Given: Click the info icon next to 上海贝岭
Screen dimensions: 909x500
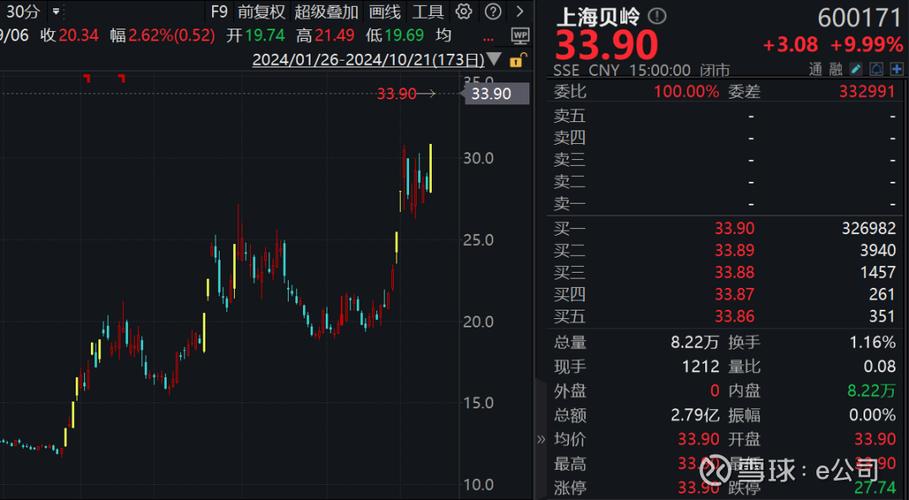Looking at the screenshot, I should pyautogui.click(x=657, y=16).
